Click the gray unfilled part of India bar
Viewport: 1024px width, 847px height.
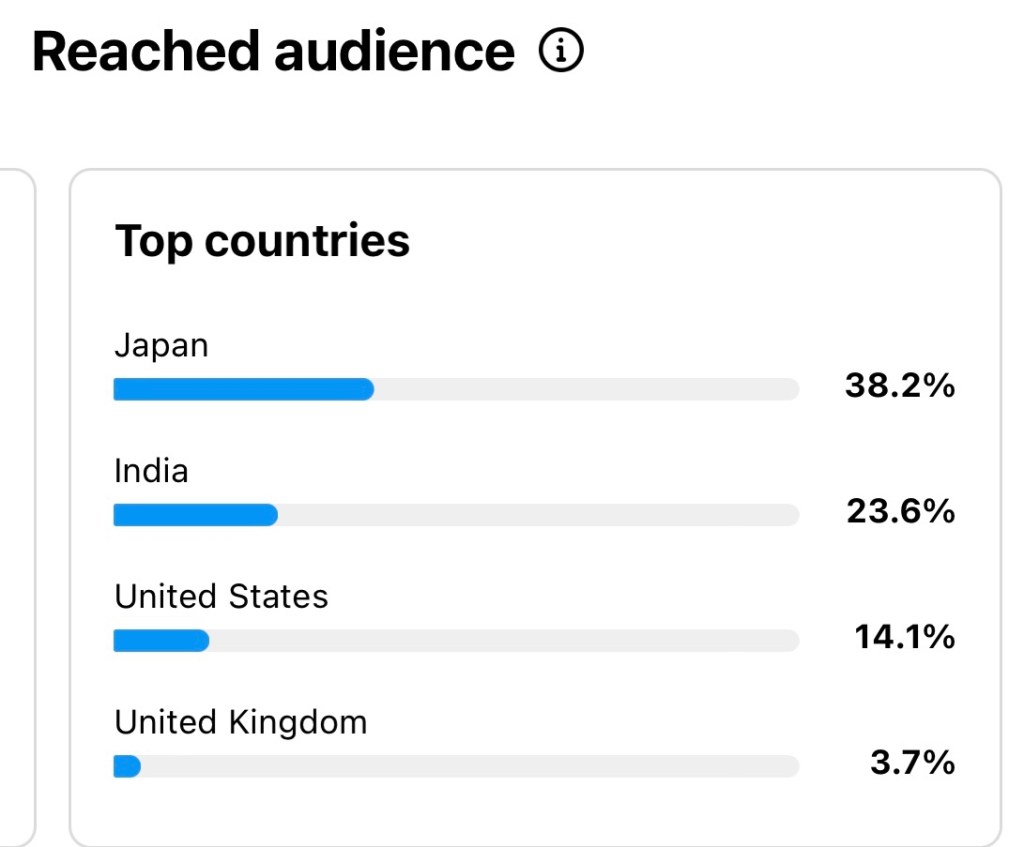point(538,515)
